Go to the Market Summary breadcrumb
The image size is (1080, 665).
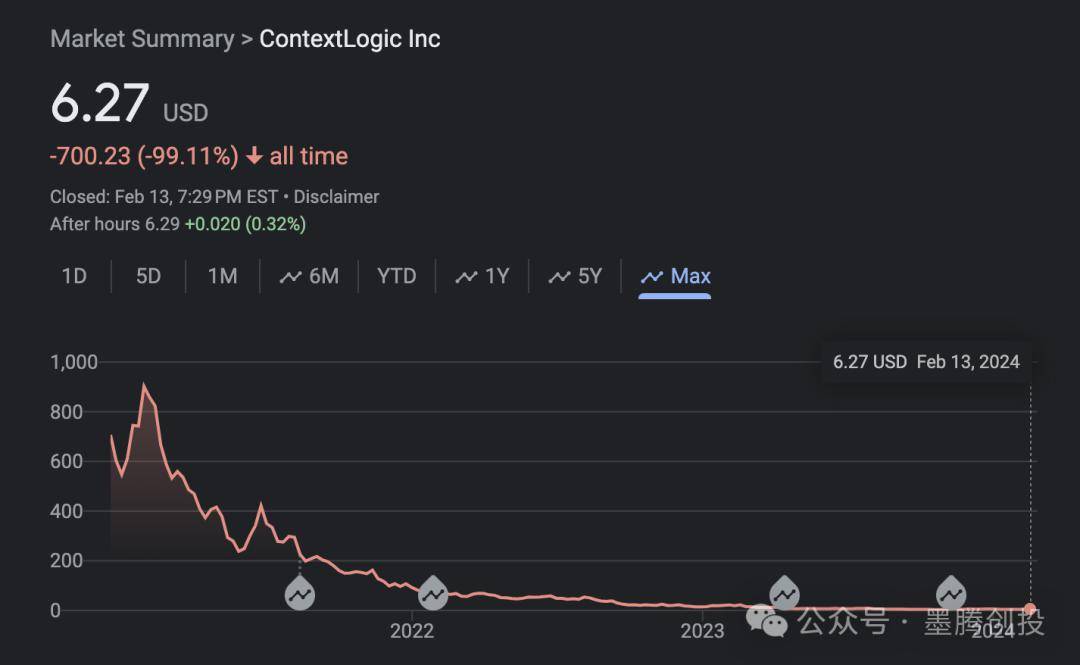click(141, 39)
